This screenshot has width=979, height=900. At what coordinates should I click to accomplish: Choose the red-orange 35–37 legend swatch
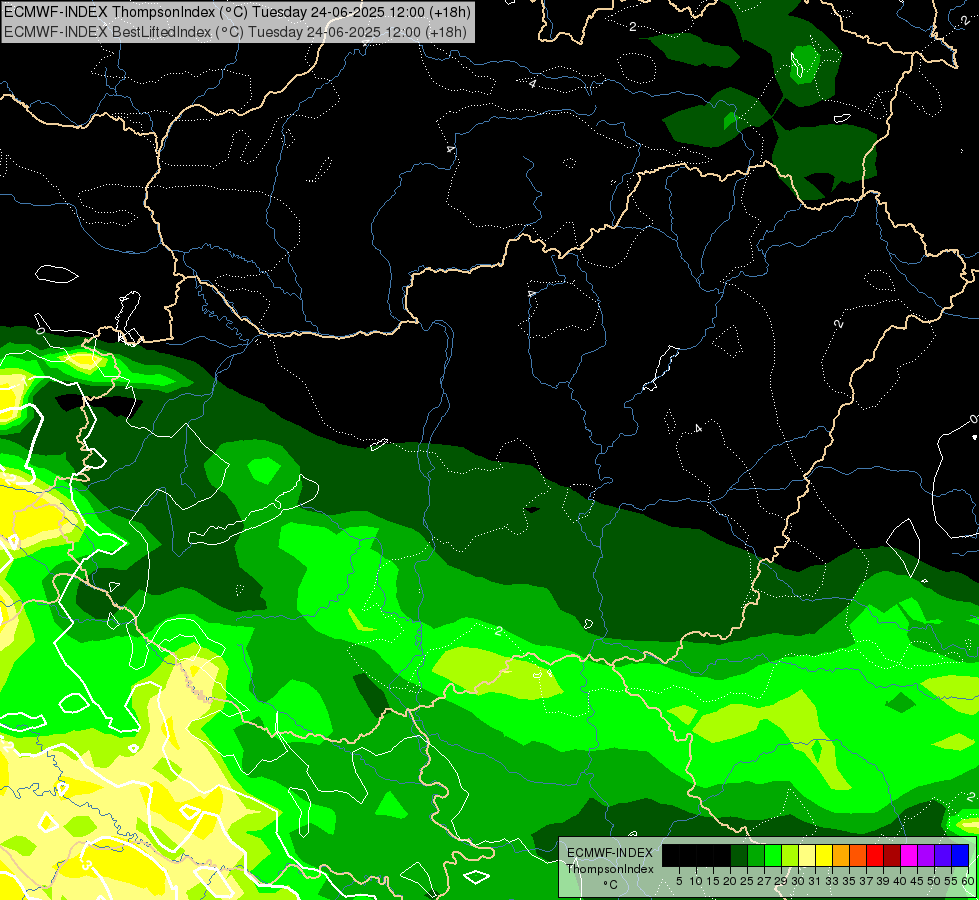[858, 855]
